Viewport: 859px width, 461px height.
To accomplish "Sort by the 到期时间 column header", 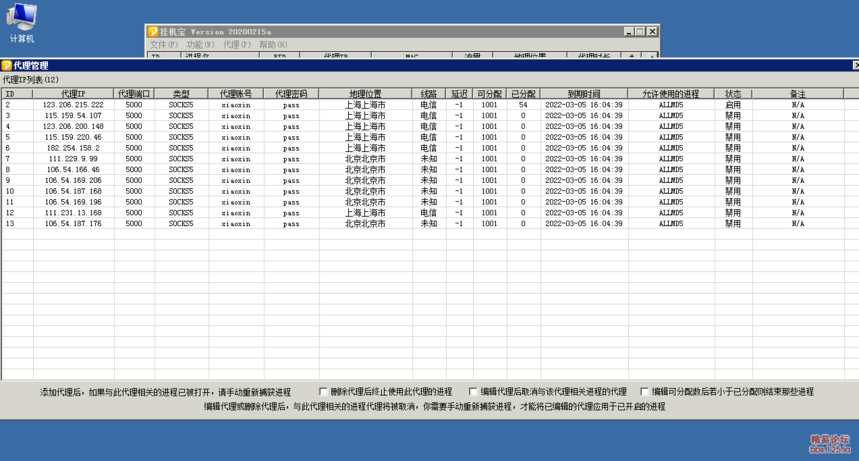I will [x=584, y=94].
